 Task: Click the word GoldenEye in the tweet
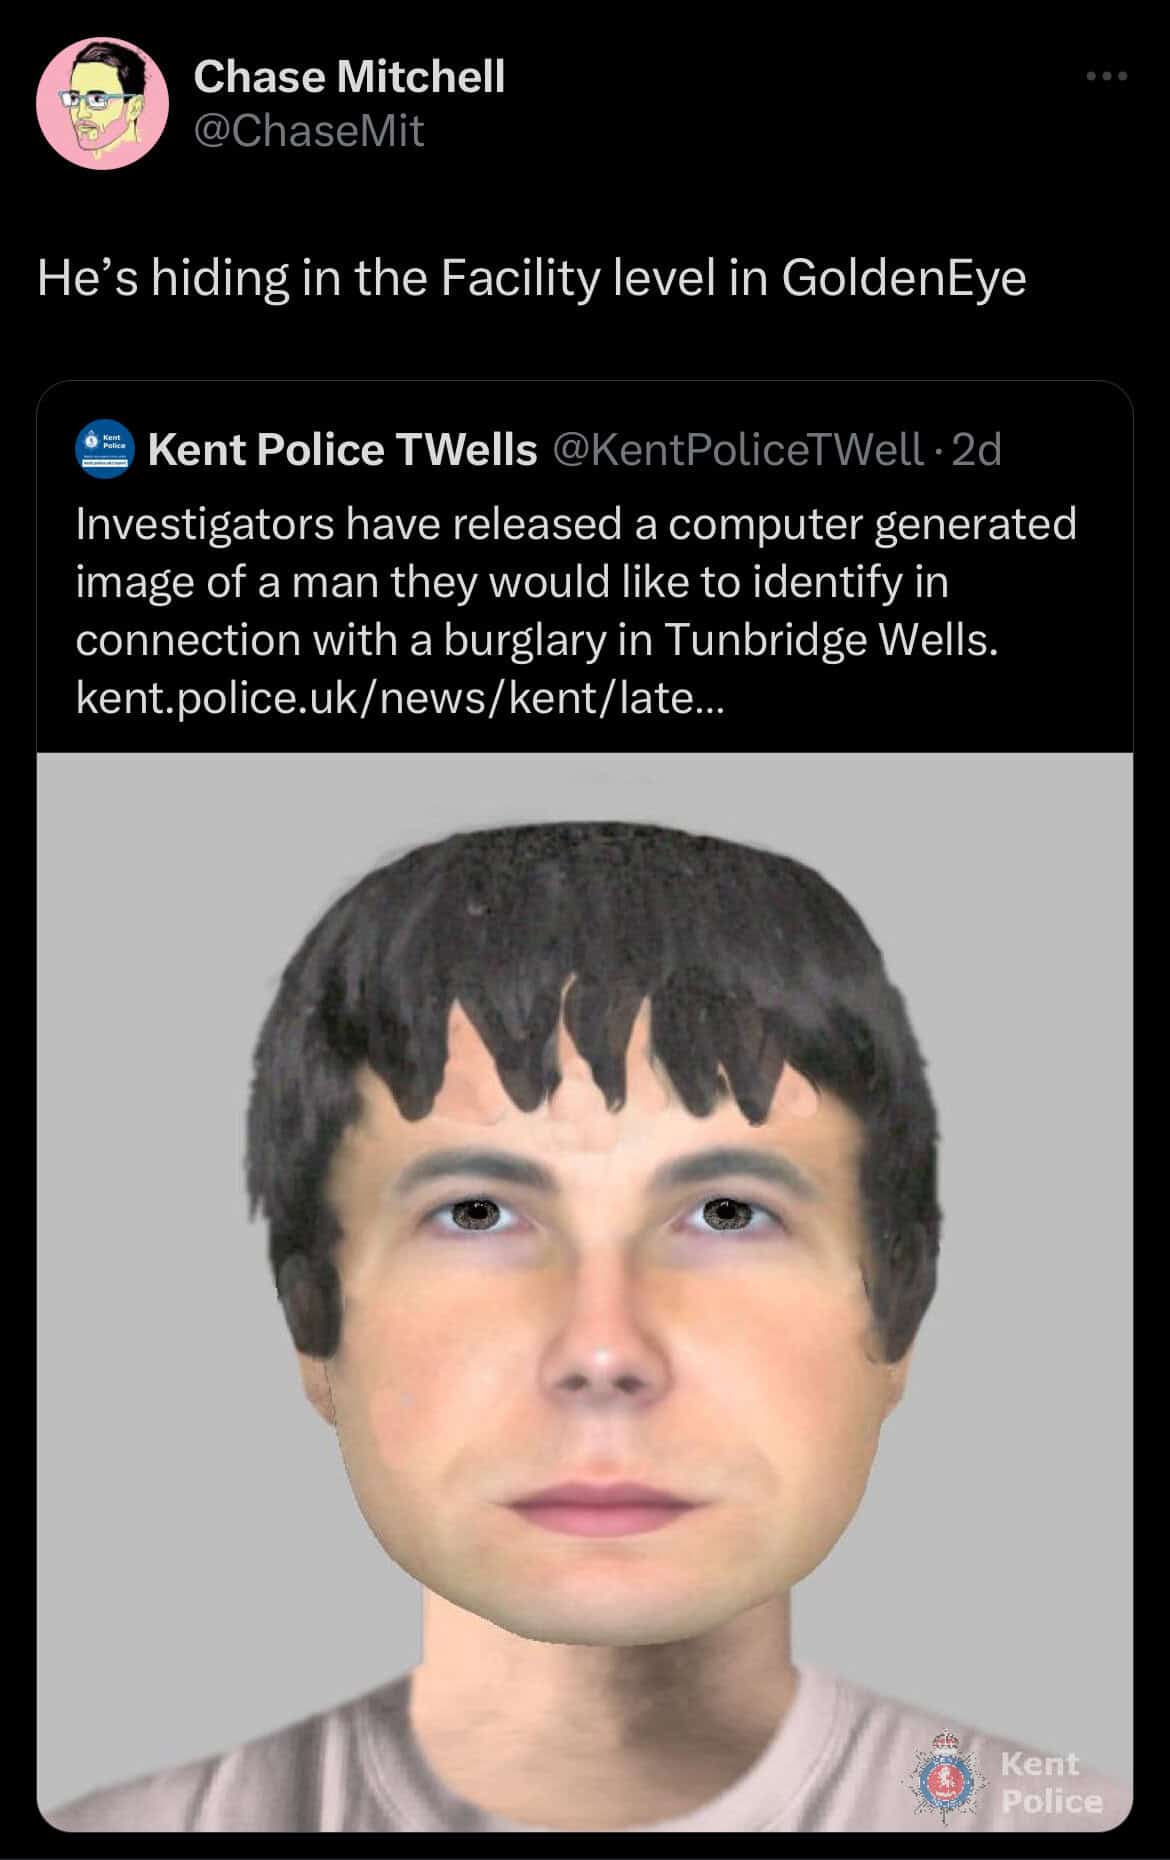[904, 278]
